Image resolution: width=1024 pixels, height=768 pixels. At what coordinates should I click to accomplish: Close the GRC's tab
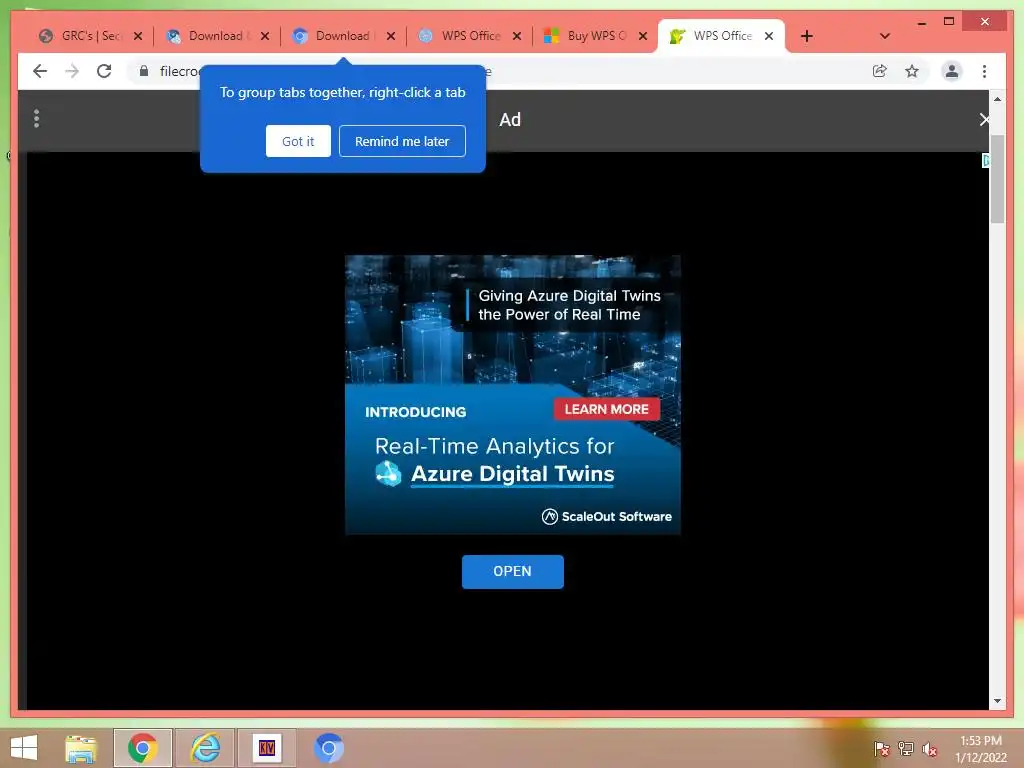[138, 36]
